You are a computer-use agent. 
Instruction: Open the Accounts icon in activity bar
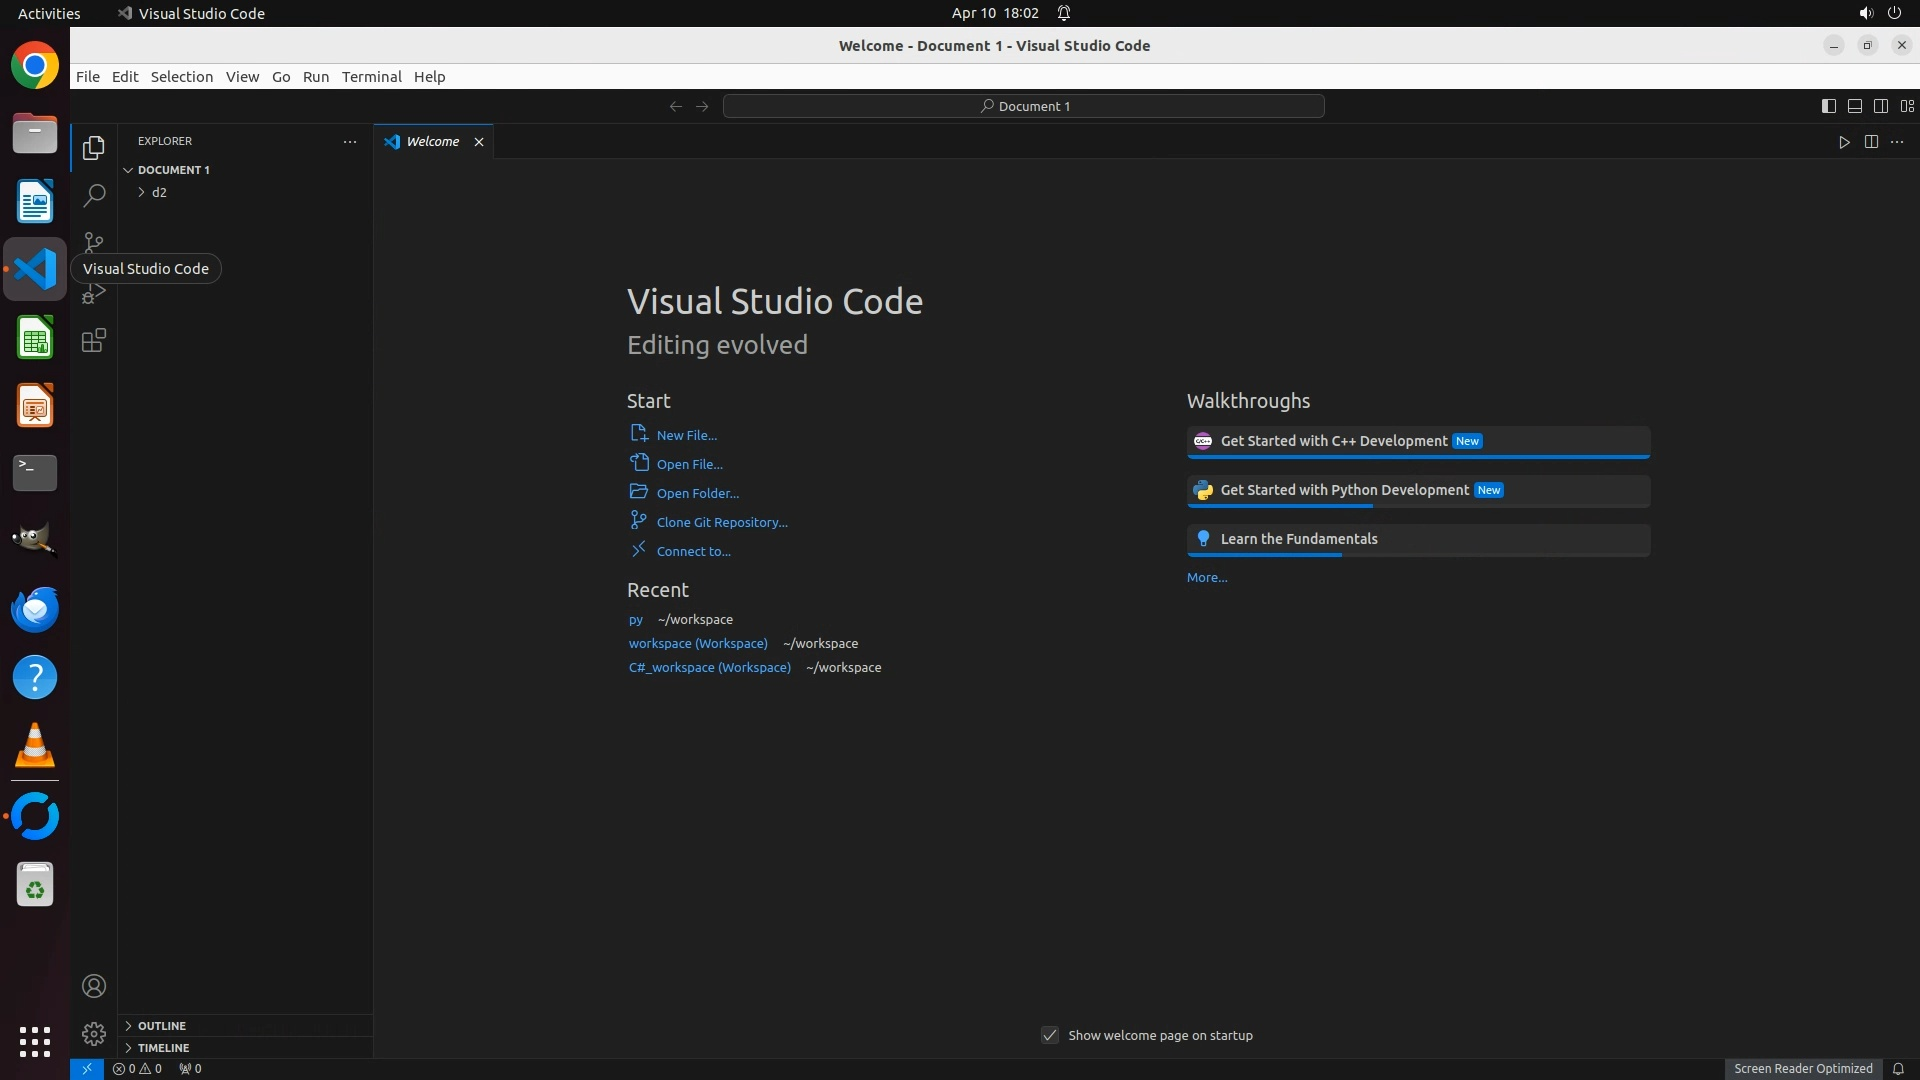coord(94,986)
